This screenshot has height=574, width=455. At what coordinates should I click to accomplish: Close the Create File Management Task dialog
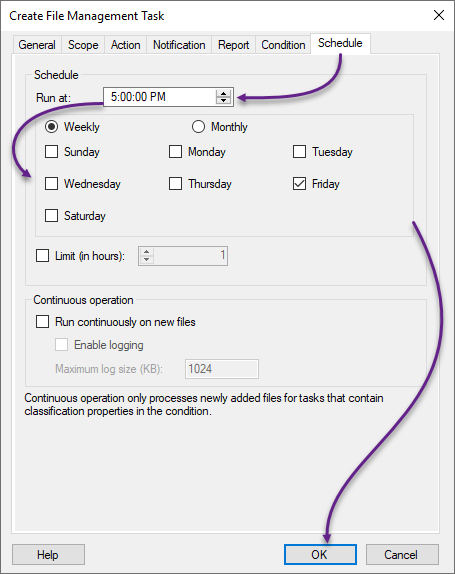(x=439, y=15)
